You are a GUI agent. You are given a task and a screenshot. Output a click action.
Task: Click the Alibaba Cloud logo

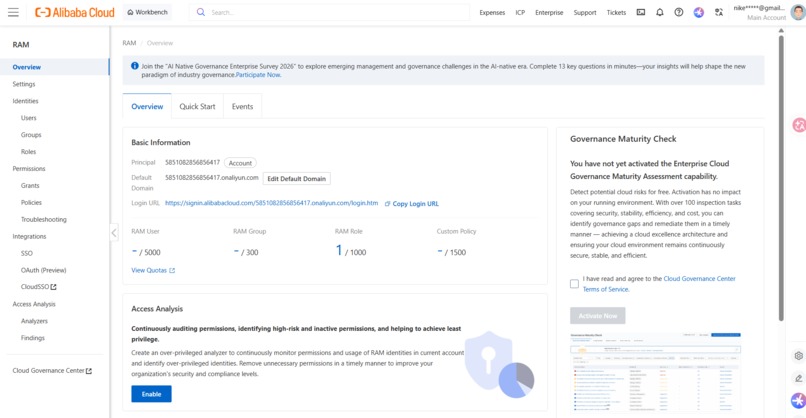[x=75, y=12]
